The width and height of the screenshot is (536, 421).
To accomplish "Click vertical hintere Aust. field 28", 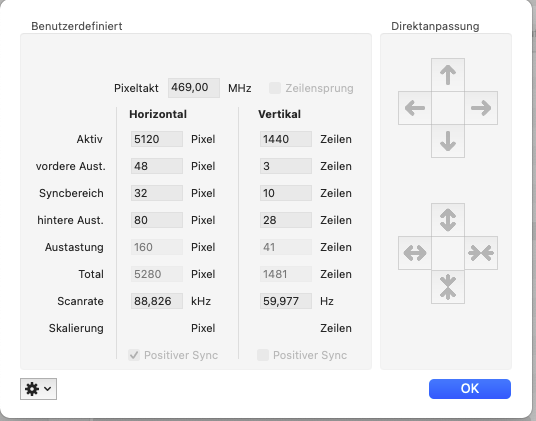I will (x=286, y=220).
